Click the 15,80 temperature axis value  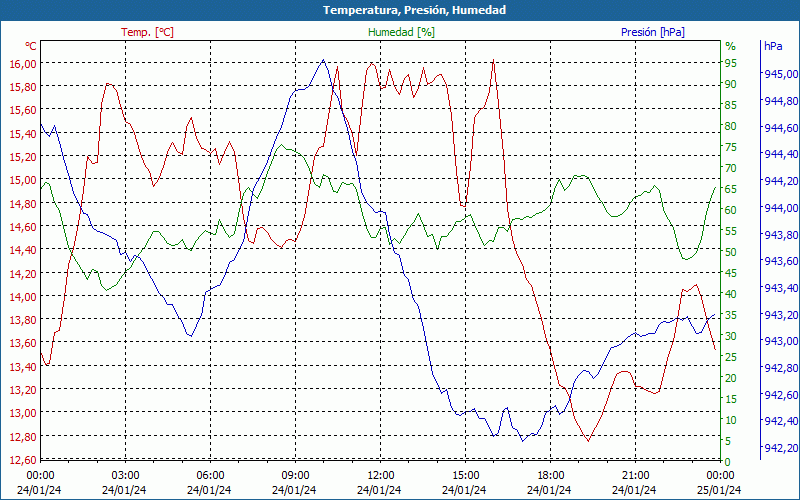point(23,87)
